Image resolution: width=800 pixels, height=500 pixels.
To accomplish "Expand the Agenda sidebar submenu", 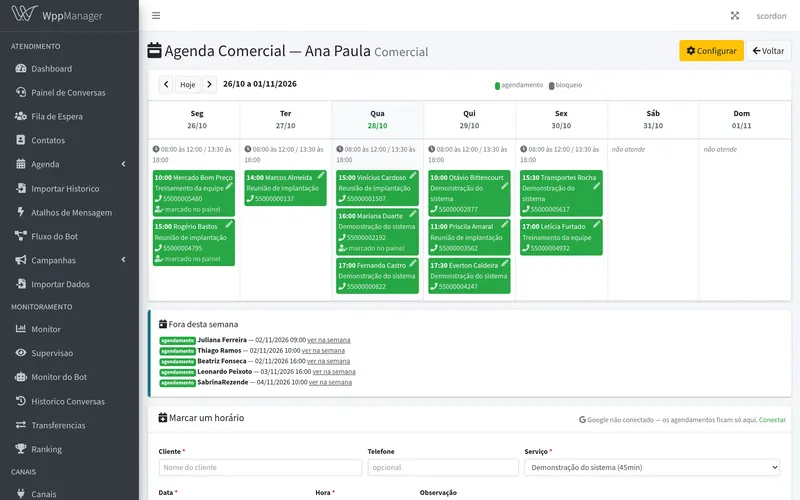I will coord(69,164).
